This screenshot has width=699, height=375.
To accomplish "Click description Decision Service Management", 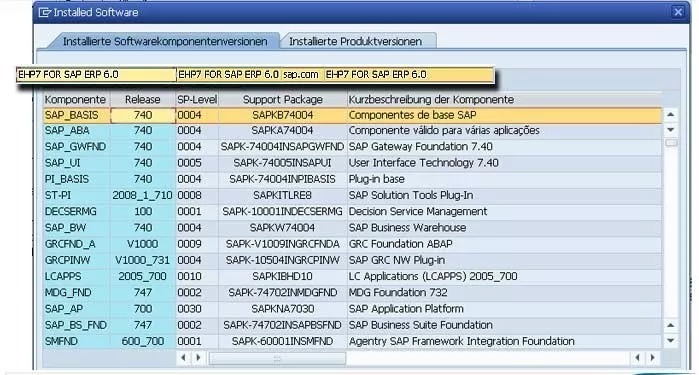I will coord(418,211).
